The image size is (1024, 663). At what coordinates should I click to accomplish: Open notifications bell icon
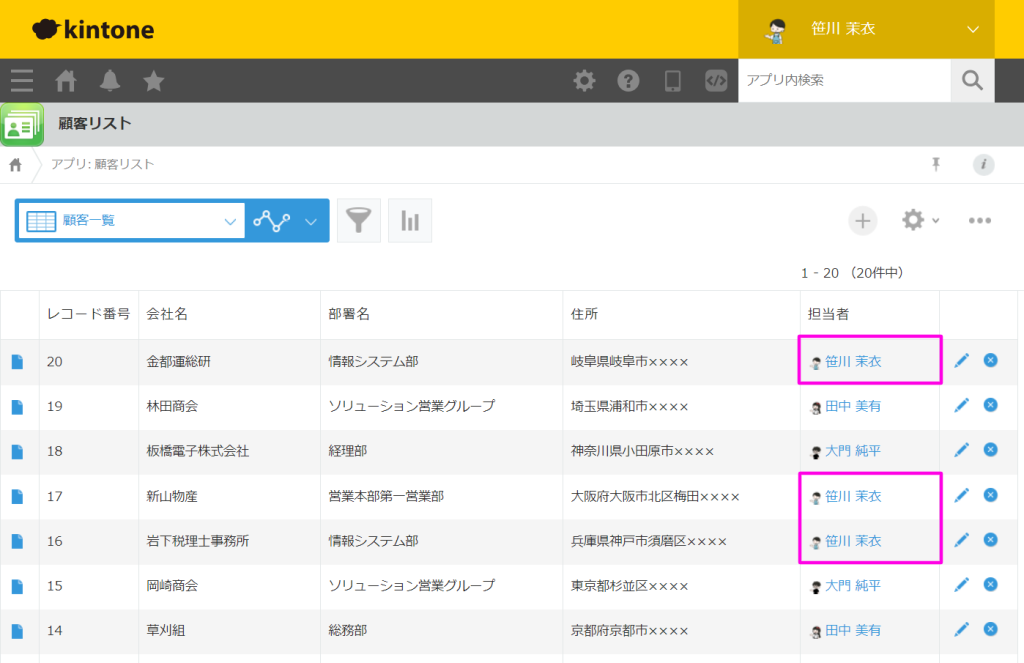coord(110,80)
